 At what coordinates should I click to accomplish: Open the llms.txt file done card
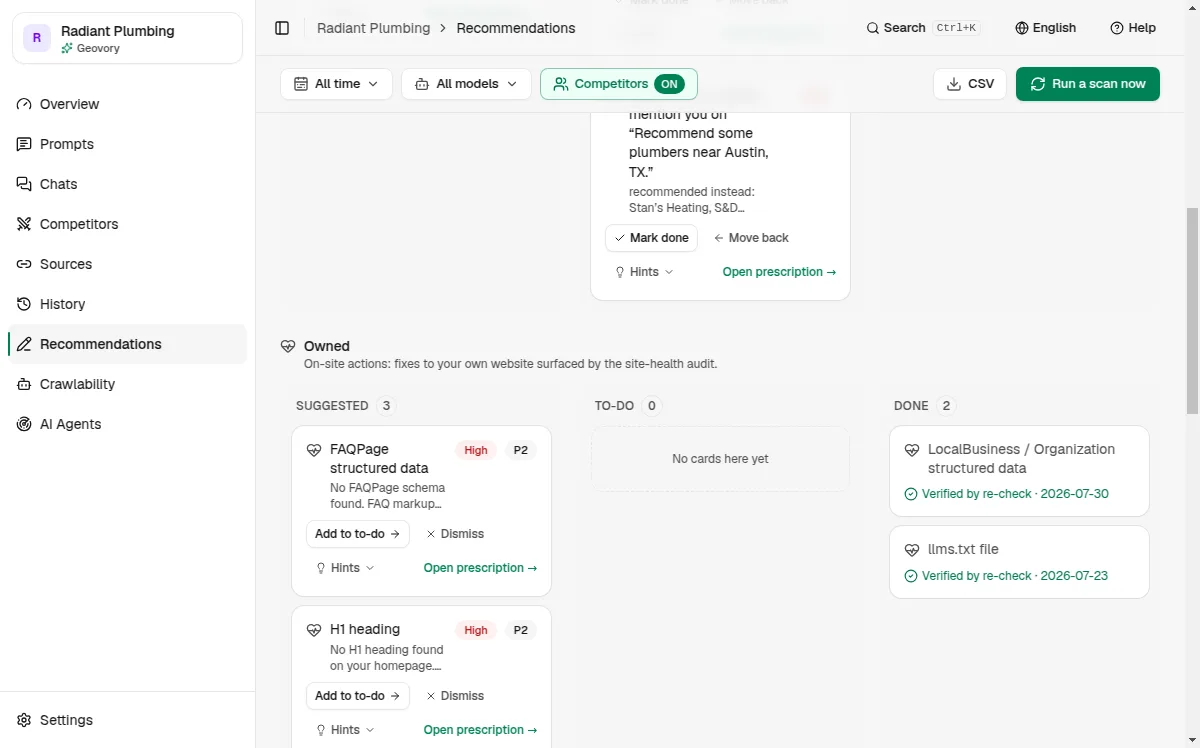[x=1019, y=562]
